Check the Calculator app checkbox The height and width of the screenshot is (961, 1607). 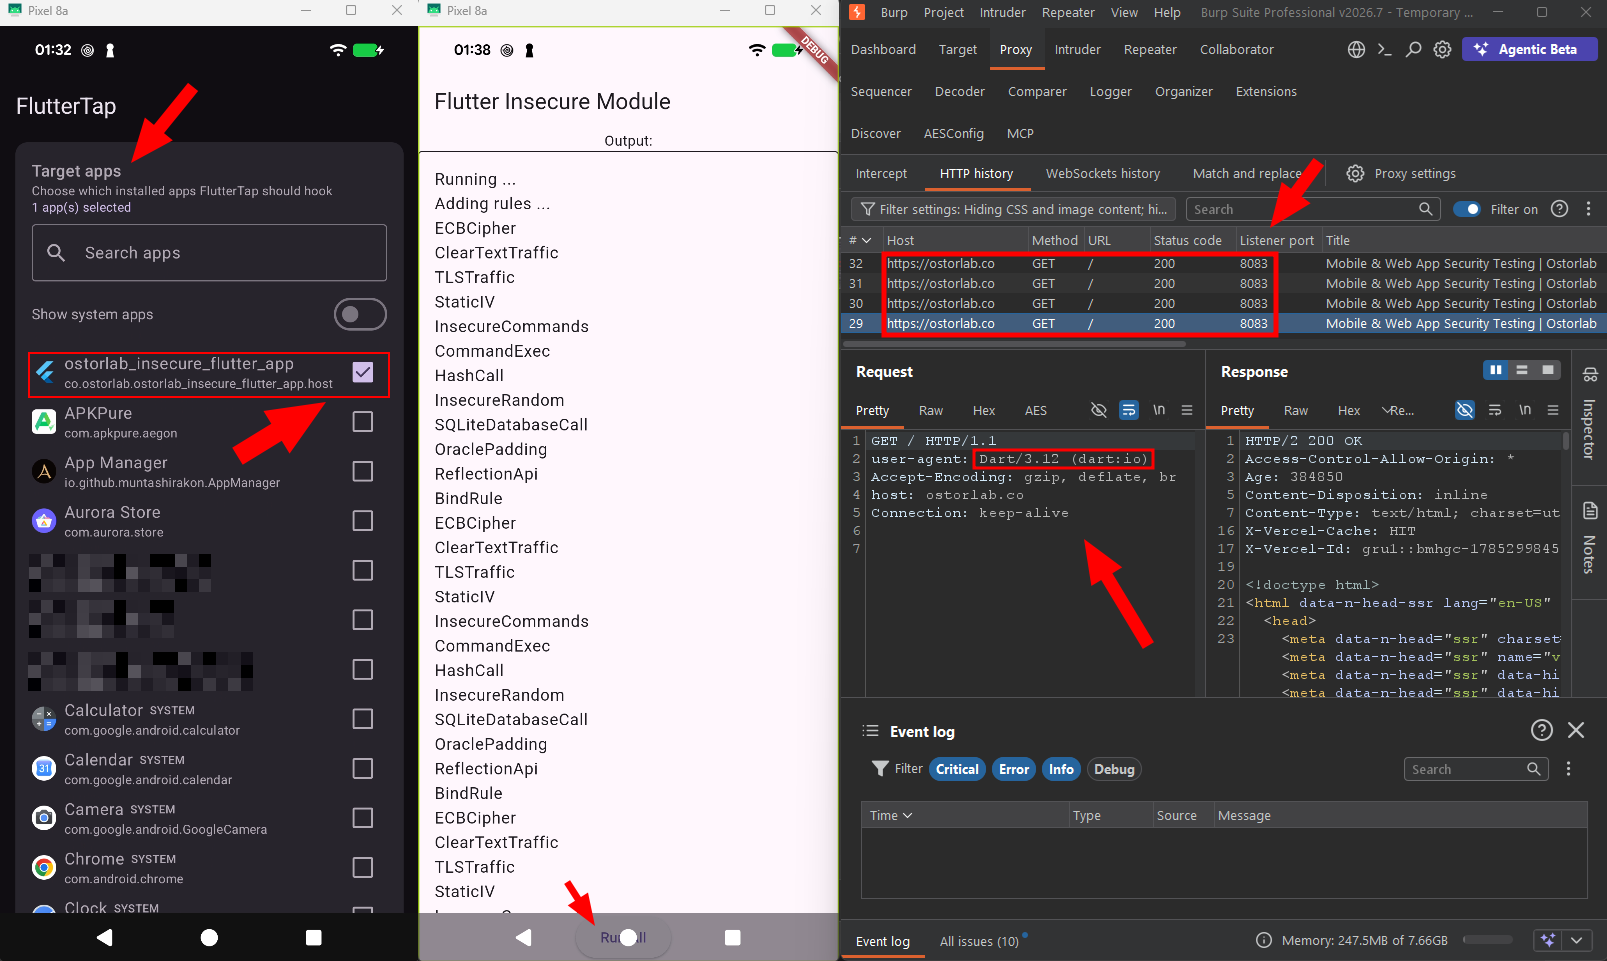pyautogui.click(x=363, y=719)
